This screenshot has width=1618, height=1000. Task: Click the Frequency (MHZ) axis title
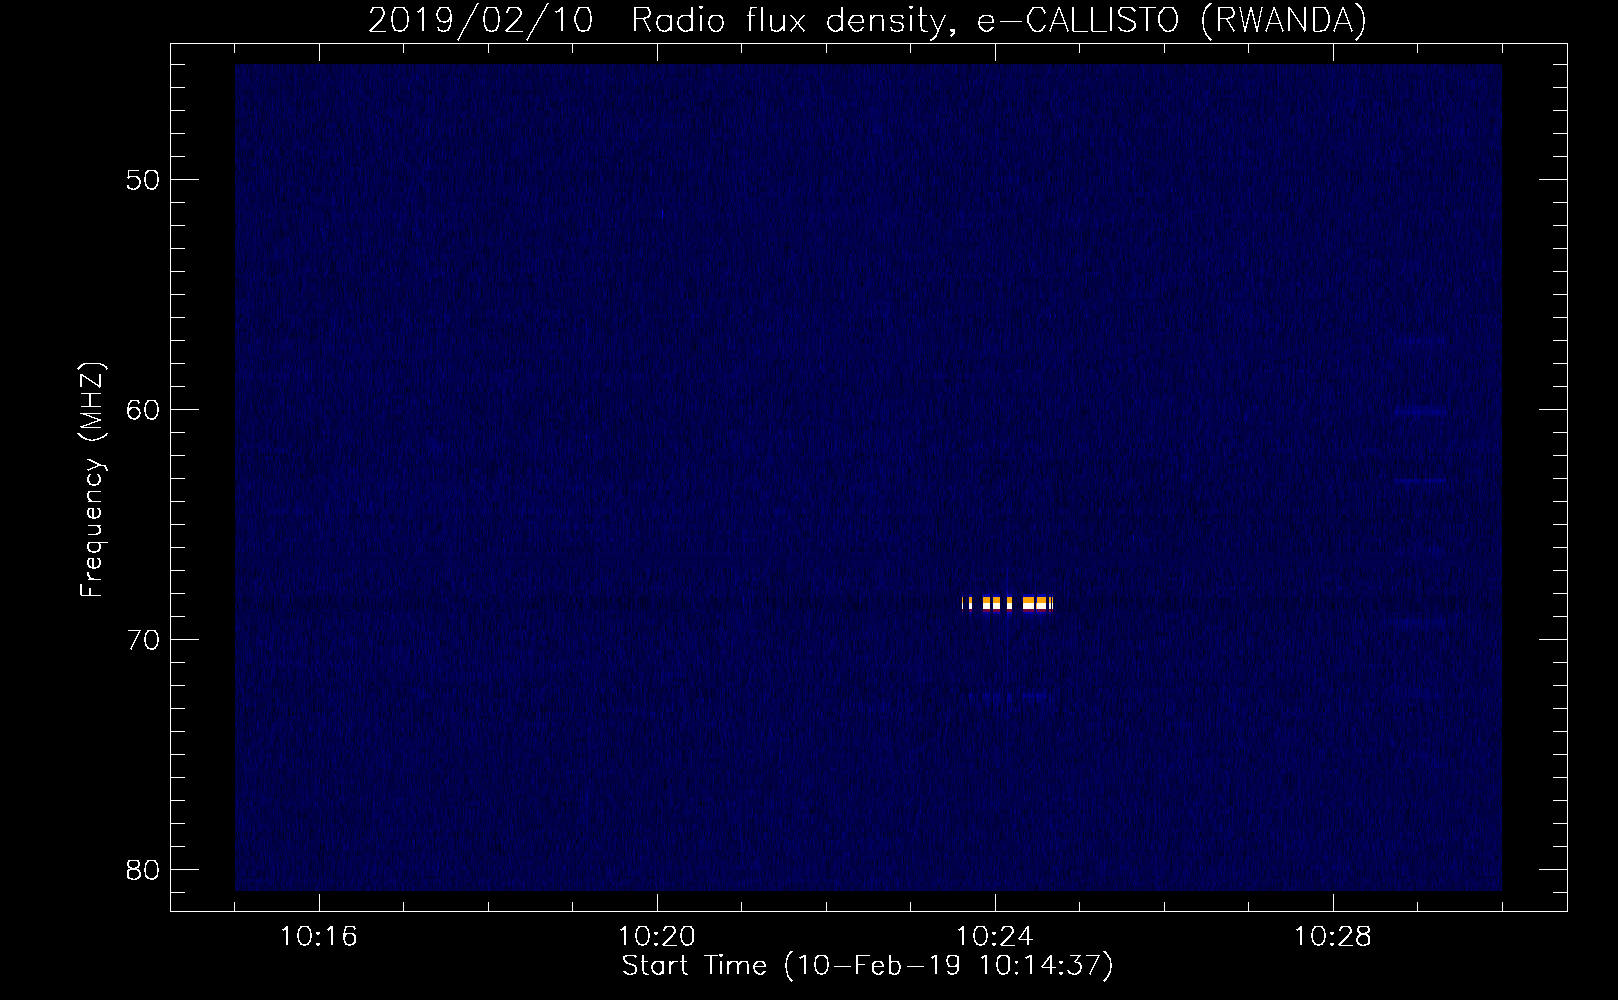click(92, 480)
